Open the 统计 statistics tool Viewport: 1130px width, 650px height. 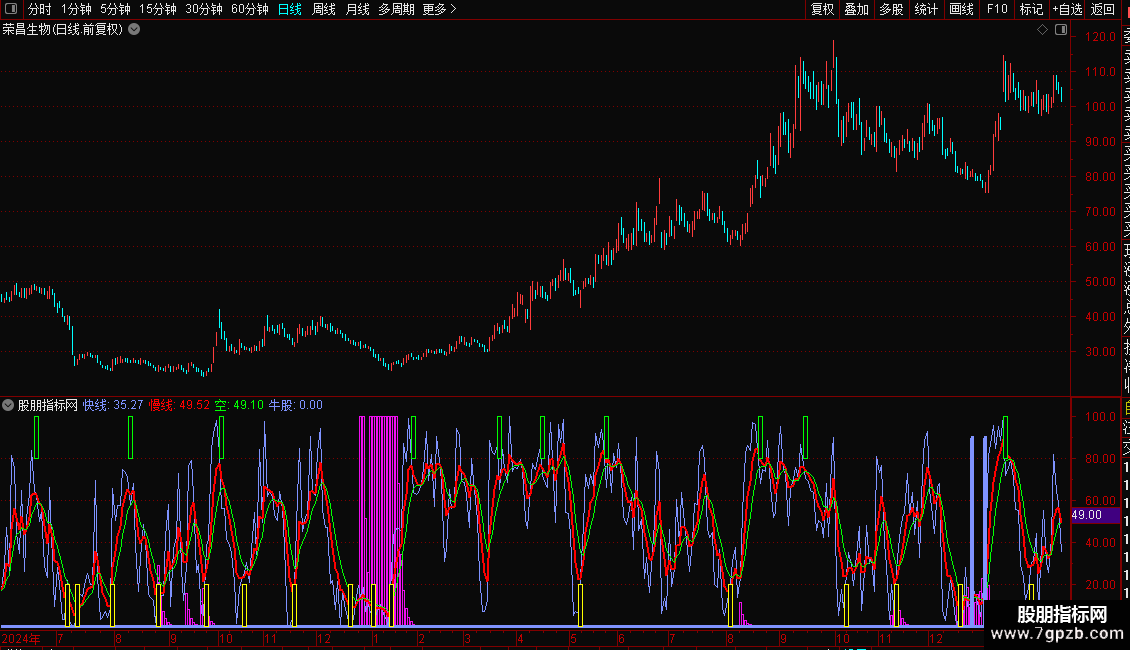pyautogui.click(x=926, y=9)
